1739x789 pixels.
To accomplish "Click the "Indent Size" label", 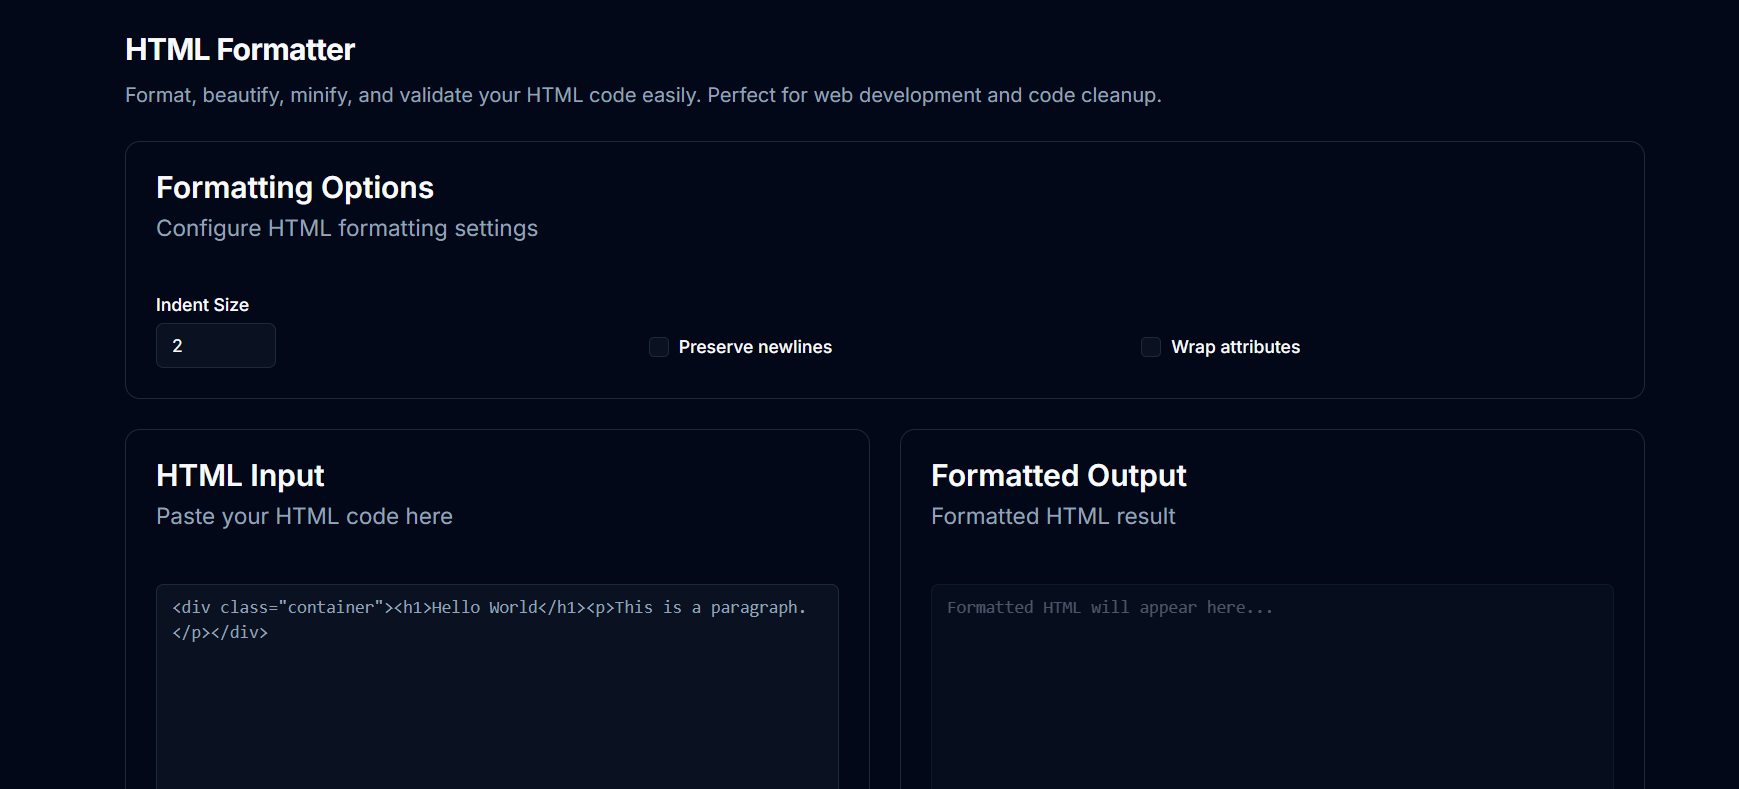I will [202, 305].
